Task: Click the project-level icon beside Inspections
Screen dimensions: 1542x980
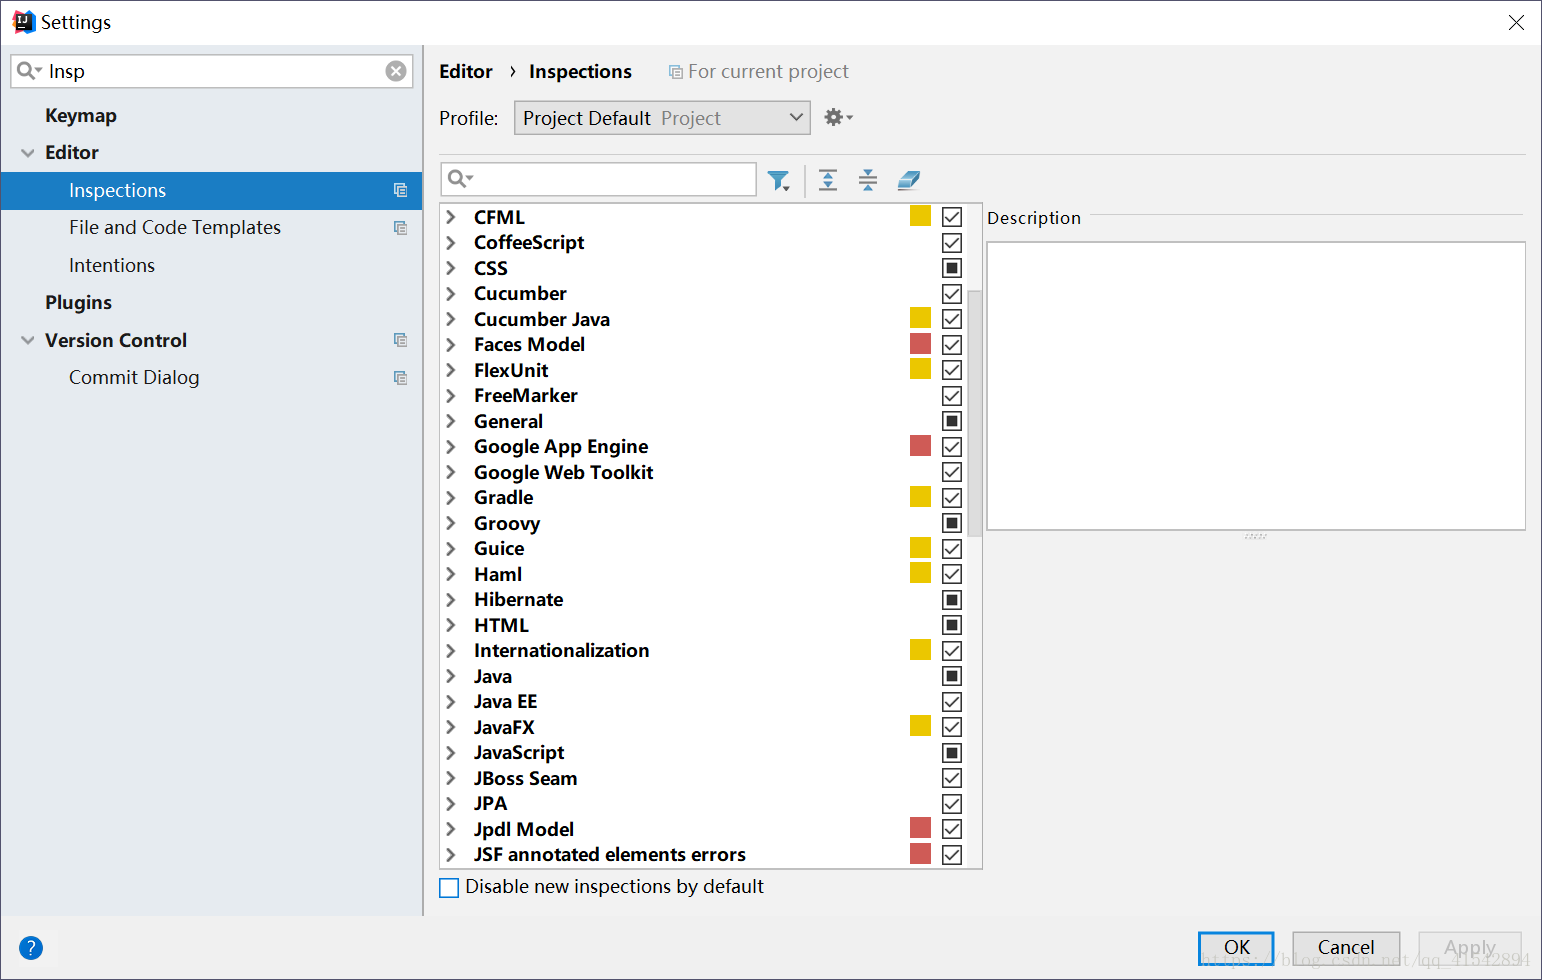Action: coord(400,190)
